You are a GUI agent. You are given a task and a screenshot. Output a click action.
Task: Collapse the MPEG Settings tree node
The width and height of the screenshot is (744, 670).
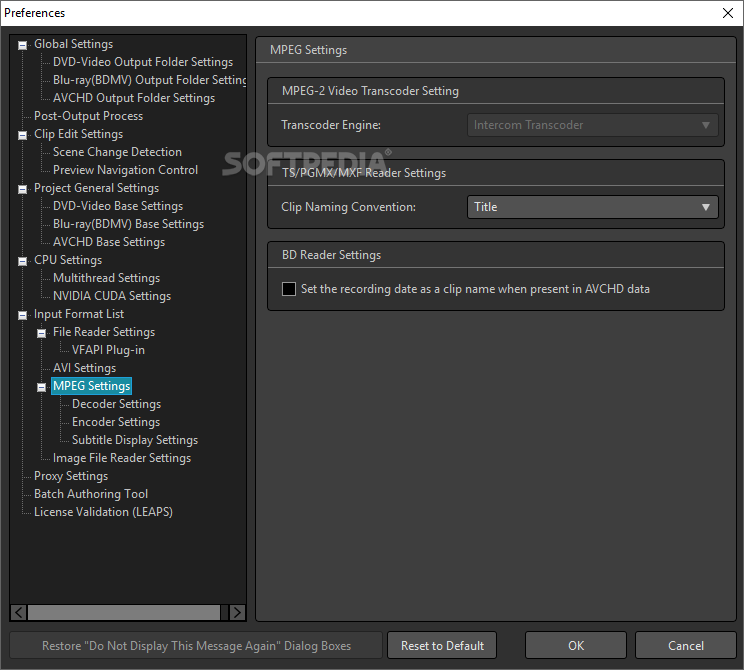click(41, 388)
